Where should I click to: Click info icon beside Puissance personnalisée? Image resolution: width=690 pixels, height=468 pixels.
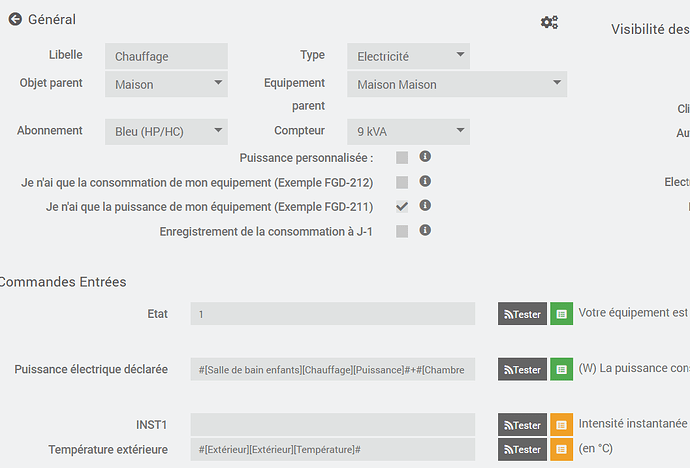(x=425, y=157)
